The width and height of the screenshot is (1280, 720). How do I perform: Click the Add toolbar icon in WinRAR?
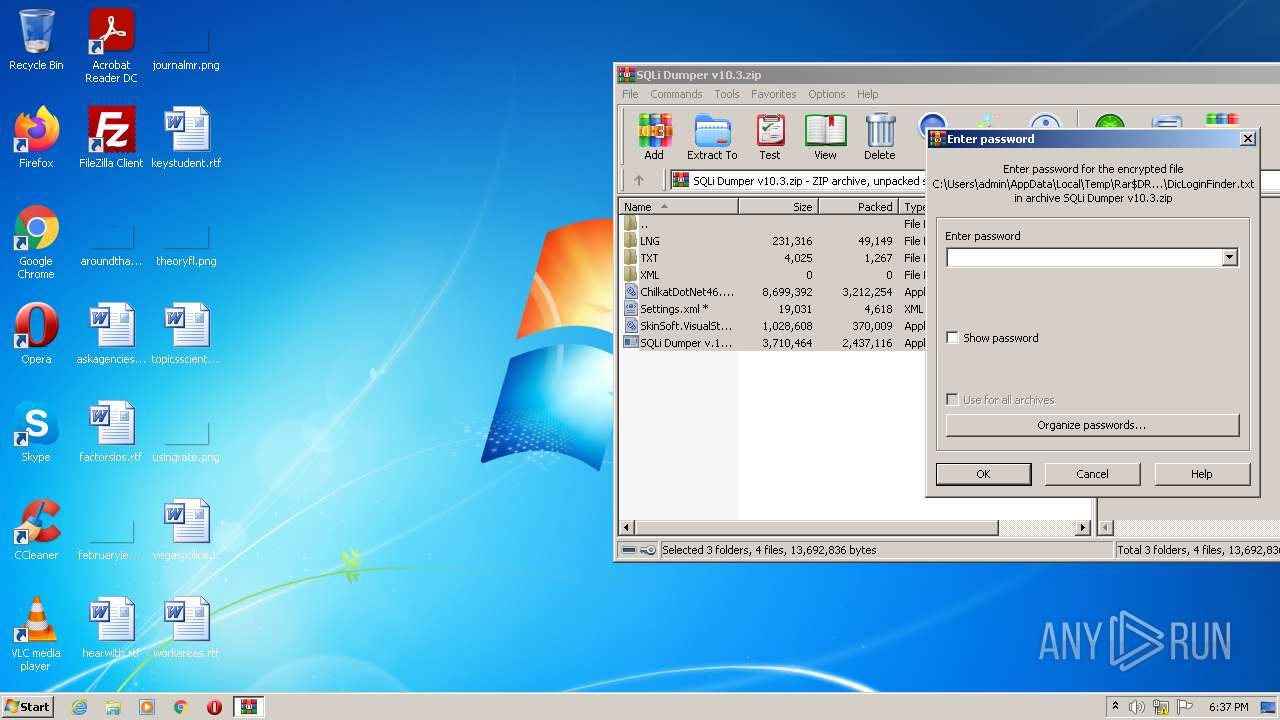[x=654, y=137]
